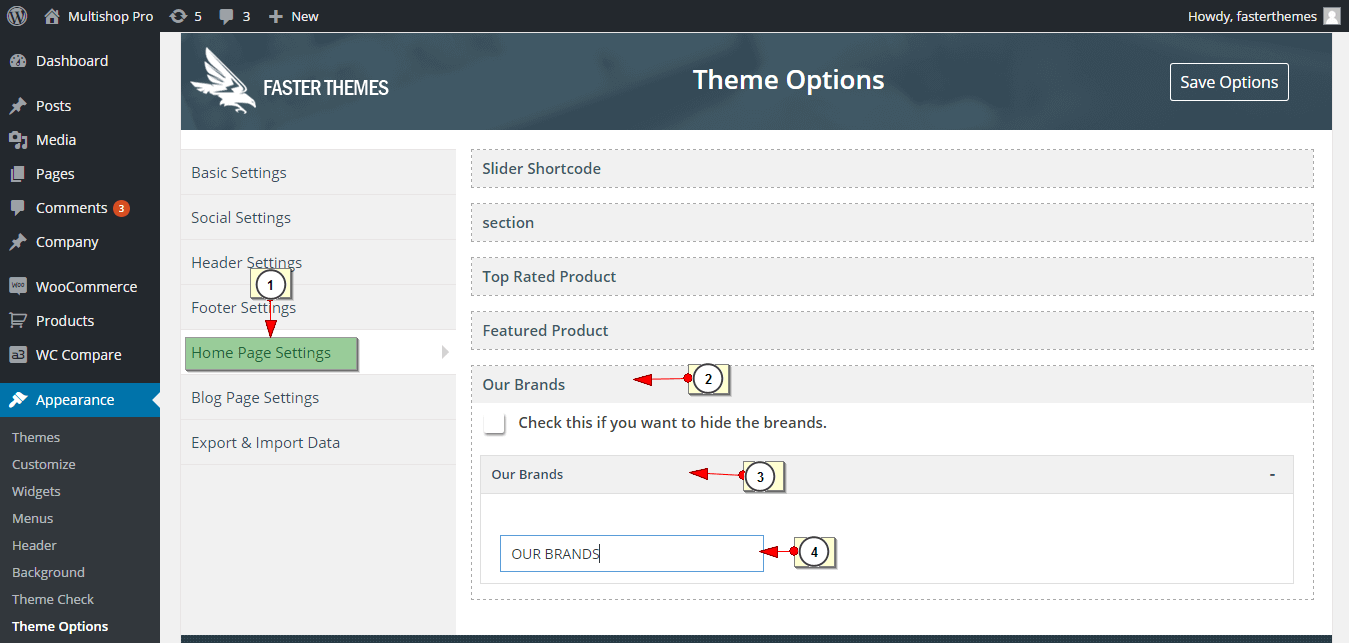
Task: Open Footer Settings tab
Action: pyautogui.click(x=318, y=308)
